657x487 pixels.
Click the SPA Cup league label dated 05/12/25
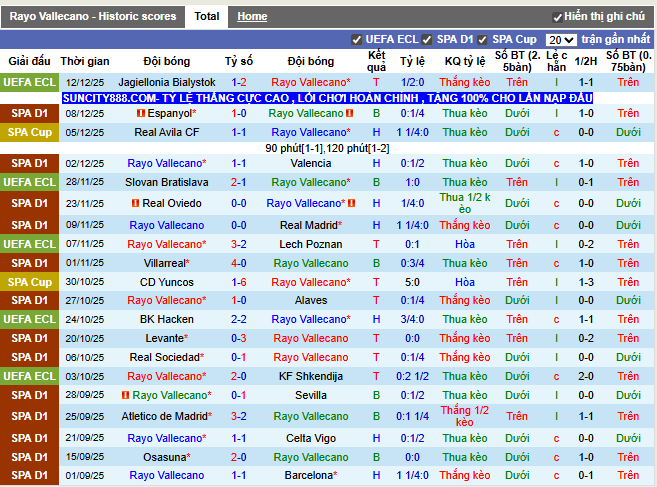[29, 132]
